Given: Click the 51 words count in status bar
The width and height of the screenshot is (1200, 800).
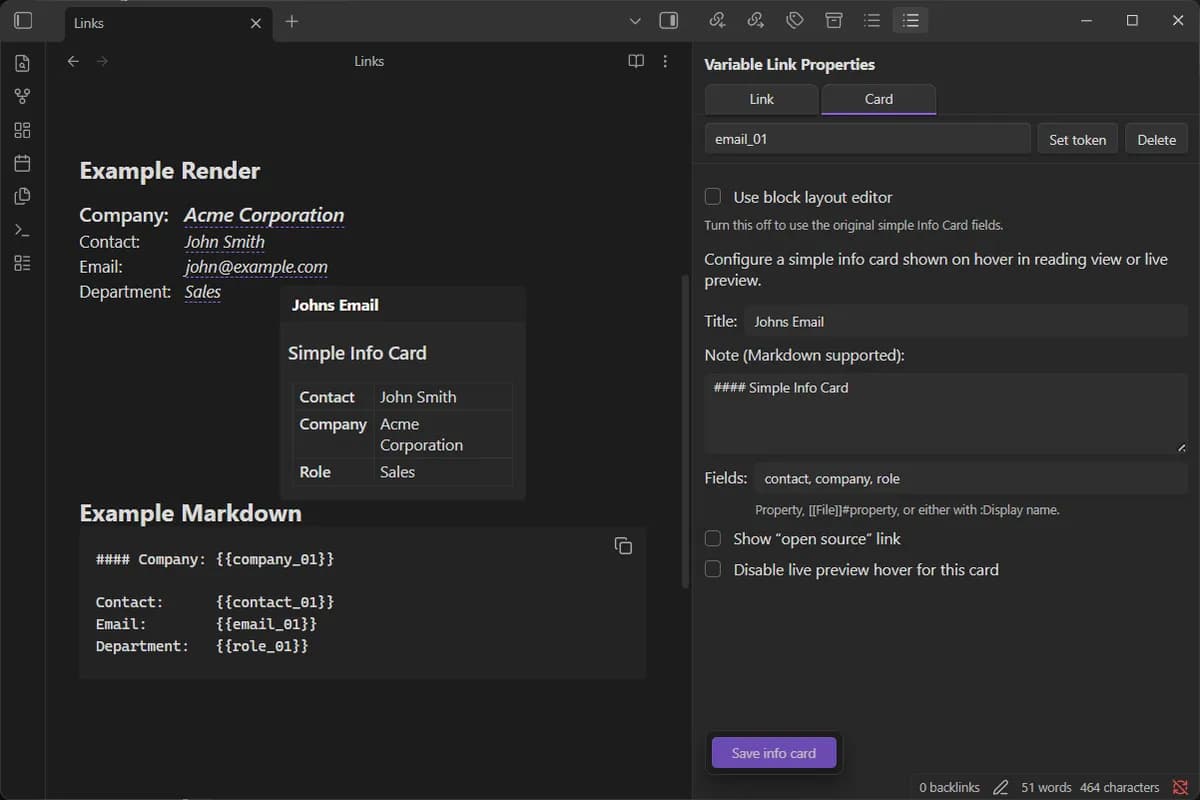Looking at the screenshot, I should (1046, 787).
